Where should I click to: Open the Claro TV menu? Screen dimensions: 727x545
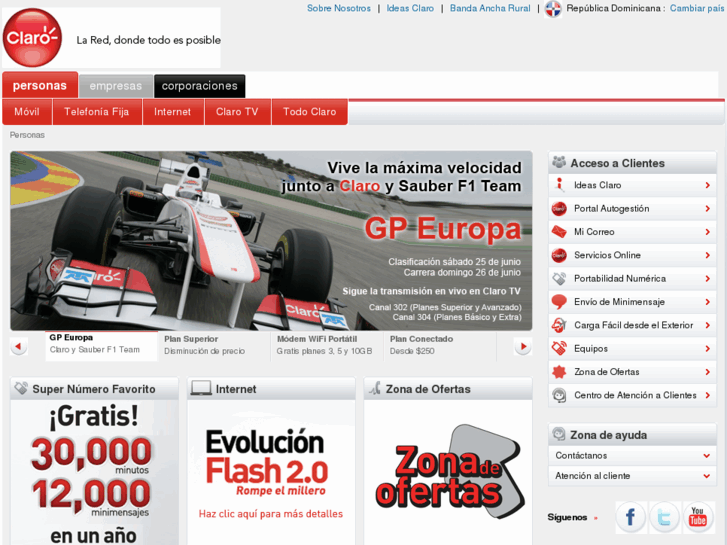coord(237,112)
